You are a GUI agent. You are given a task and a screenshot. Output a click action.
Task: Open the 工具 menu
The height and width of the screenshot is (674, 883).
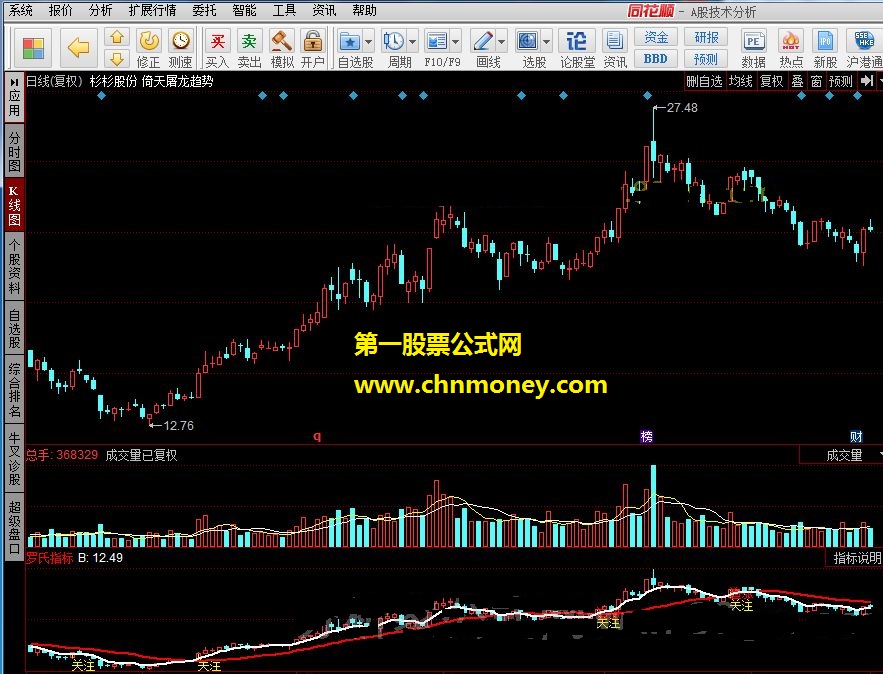[284, 10]
